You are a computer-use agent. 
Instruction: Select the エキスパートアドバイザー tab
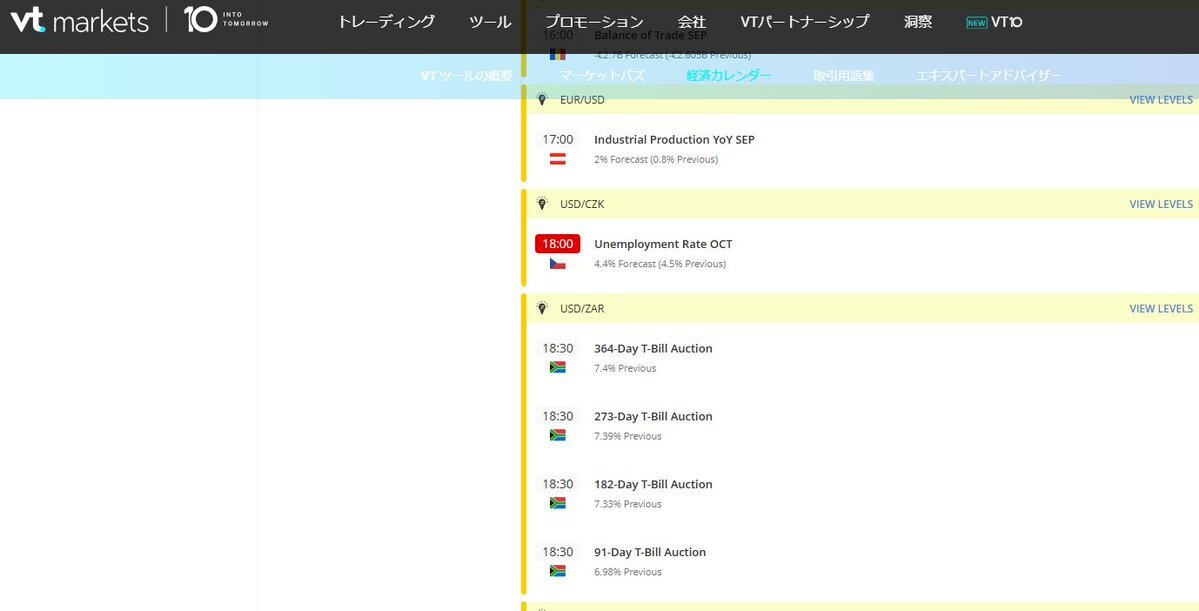[x=988, y=76]
